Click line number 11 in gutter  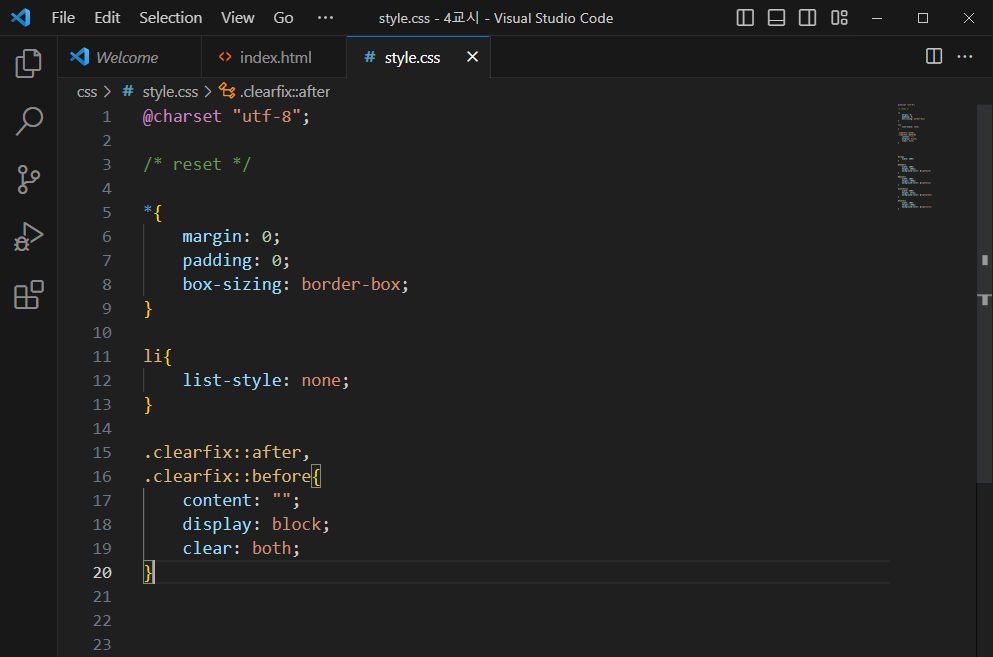(102, 357)
